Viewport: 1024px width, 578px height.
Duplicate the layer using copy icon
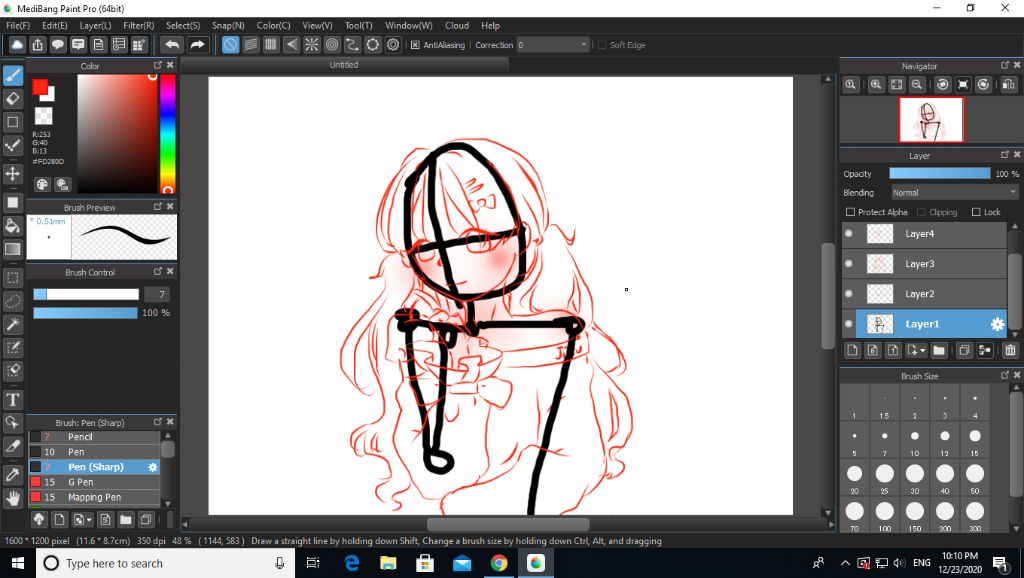pos(963,350)
